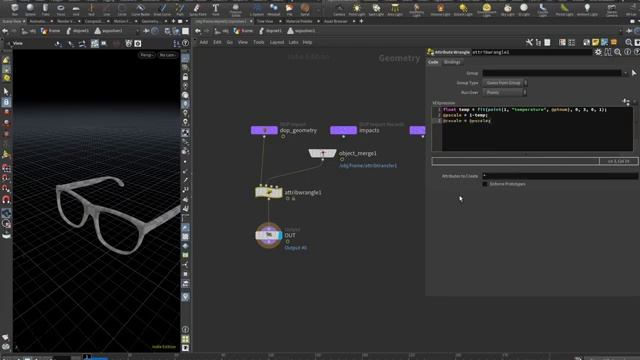640x360 pixels.
Task: Switch to the Tree View tab
Action: (x=265, y=21)
